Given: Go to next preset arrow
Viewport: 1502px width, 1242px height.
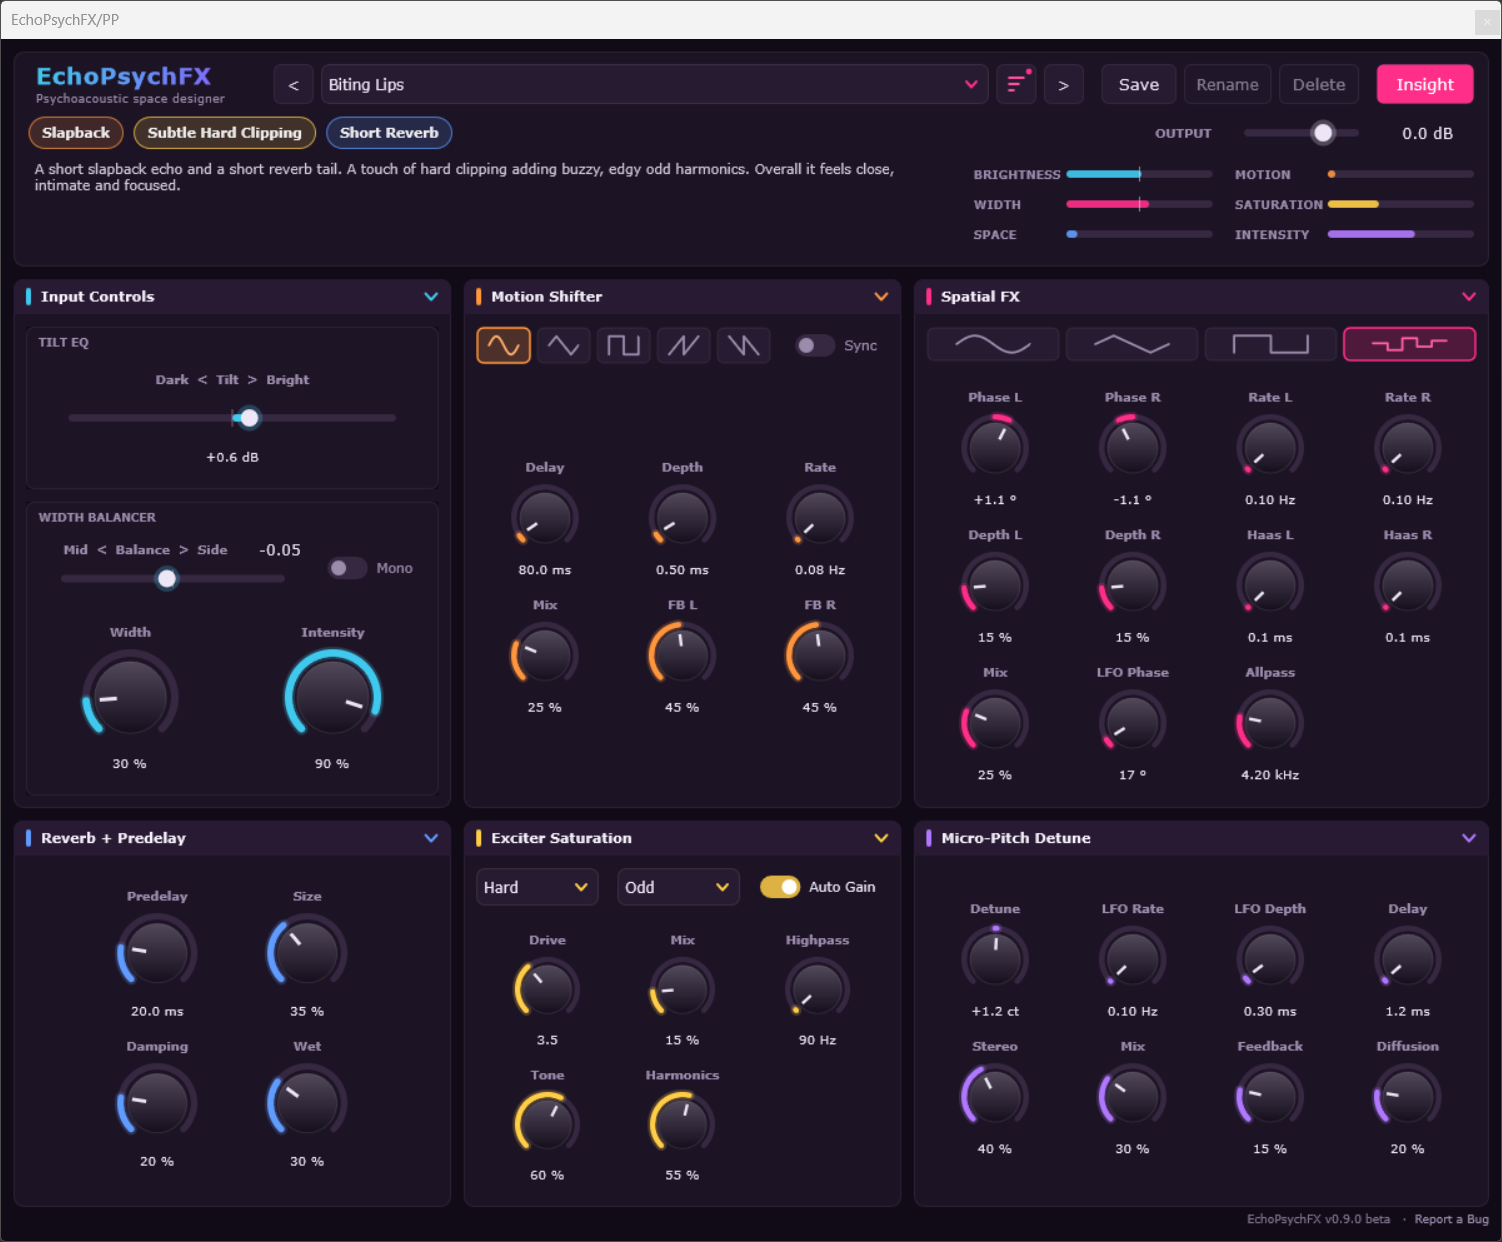Looking at the screenshot, I should (1063, 85).
